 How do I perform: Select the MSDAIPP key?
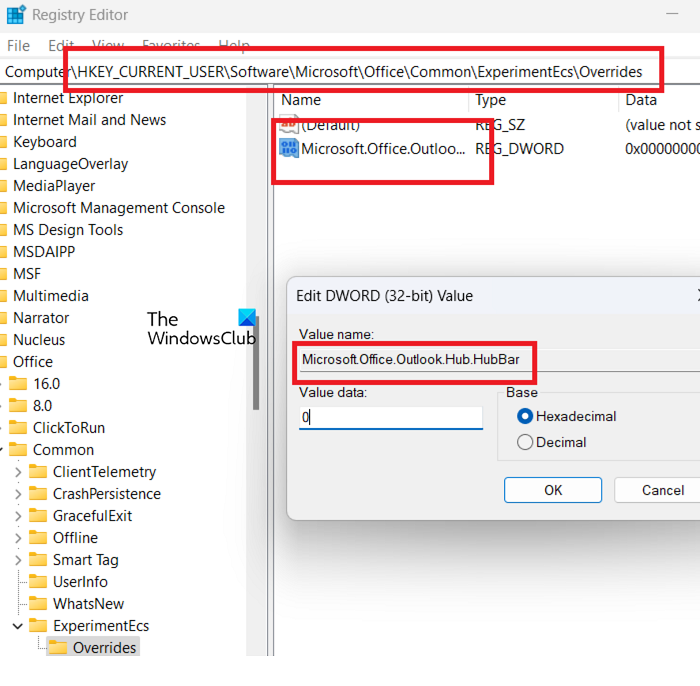coord(44,251)
